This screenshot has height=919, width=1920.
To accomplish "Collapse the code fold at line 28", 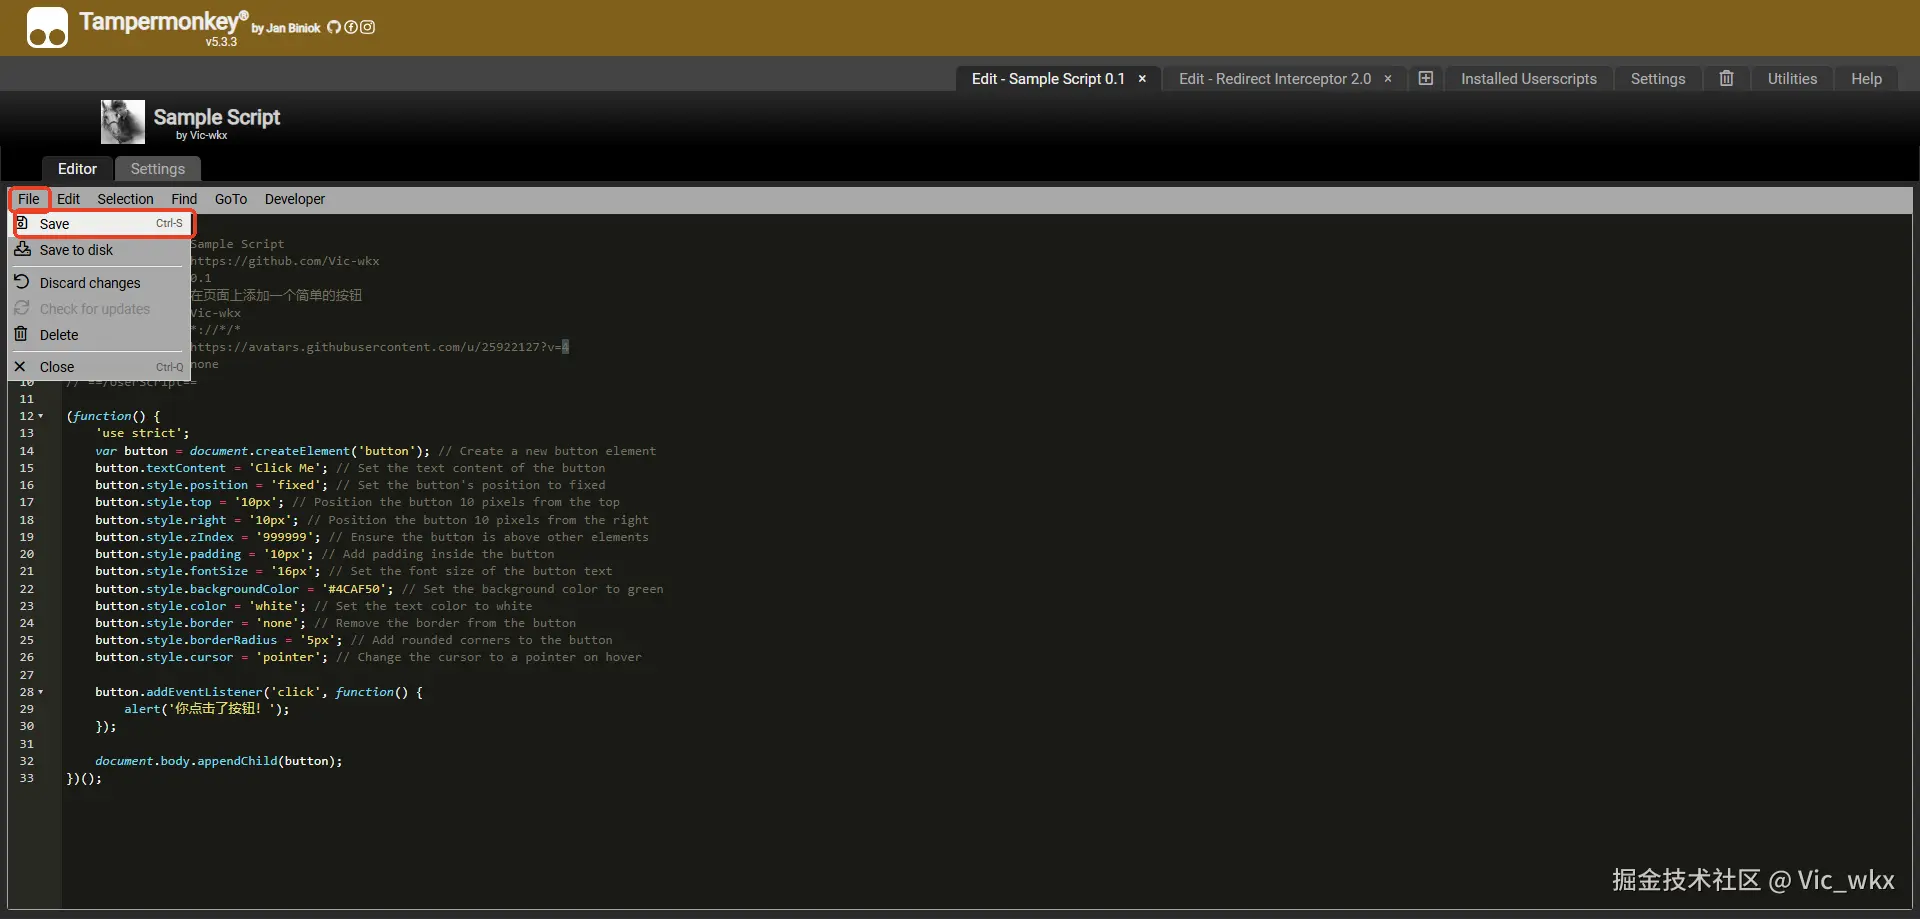I will pyautogui.click(x=40, y=692).
